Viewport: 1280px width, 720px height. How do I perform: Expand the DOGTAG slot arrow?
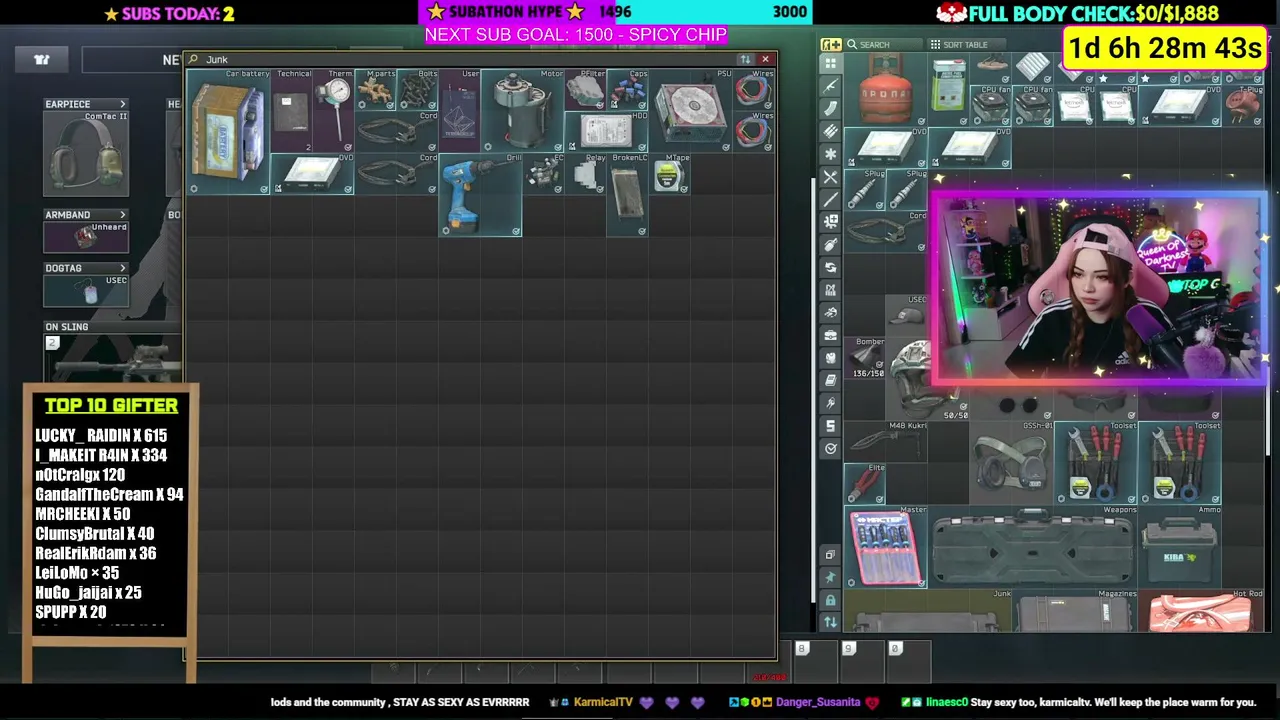[x=123, y=268]
